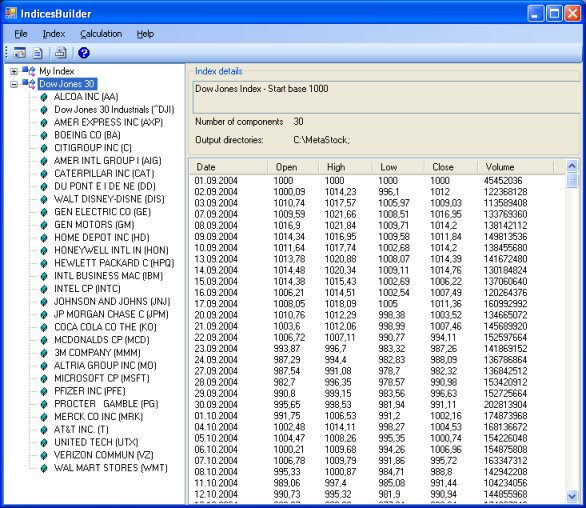
Task: Click the diamond icon beside CATERPILLAR INC (CAT)
Action: (x=44, y=173)
